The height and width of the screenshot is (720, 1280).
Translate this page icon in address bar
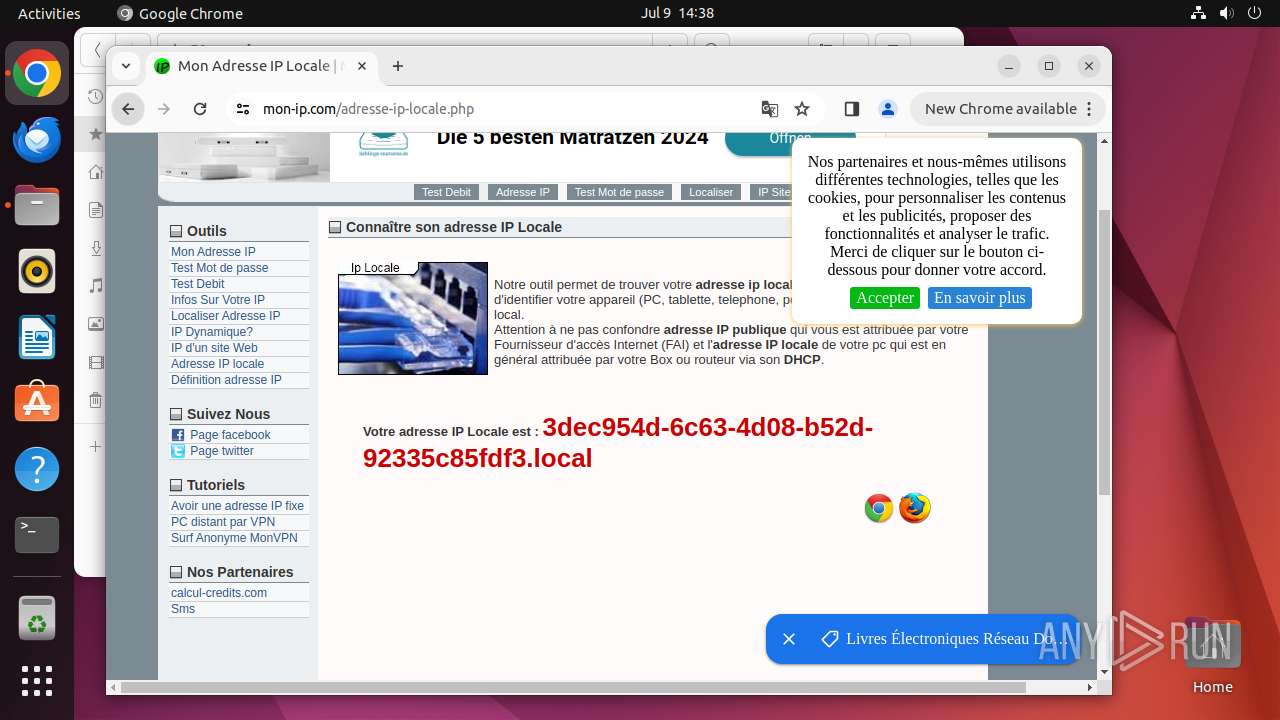769,109
